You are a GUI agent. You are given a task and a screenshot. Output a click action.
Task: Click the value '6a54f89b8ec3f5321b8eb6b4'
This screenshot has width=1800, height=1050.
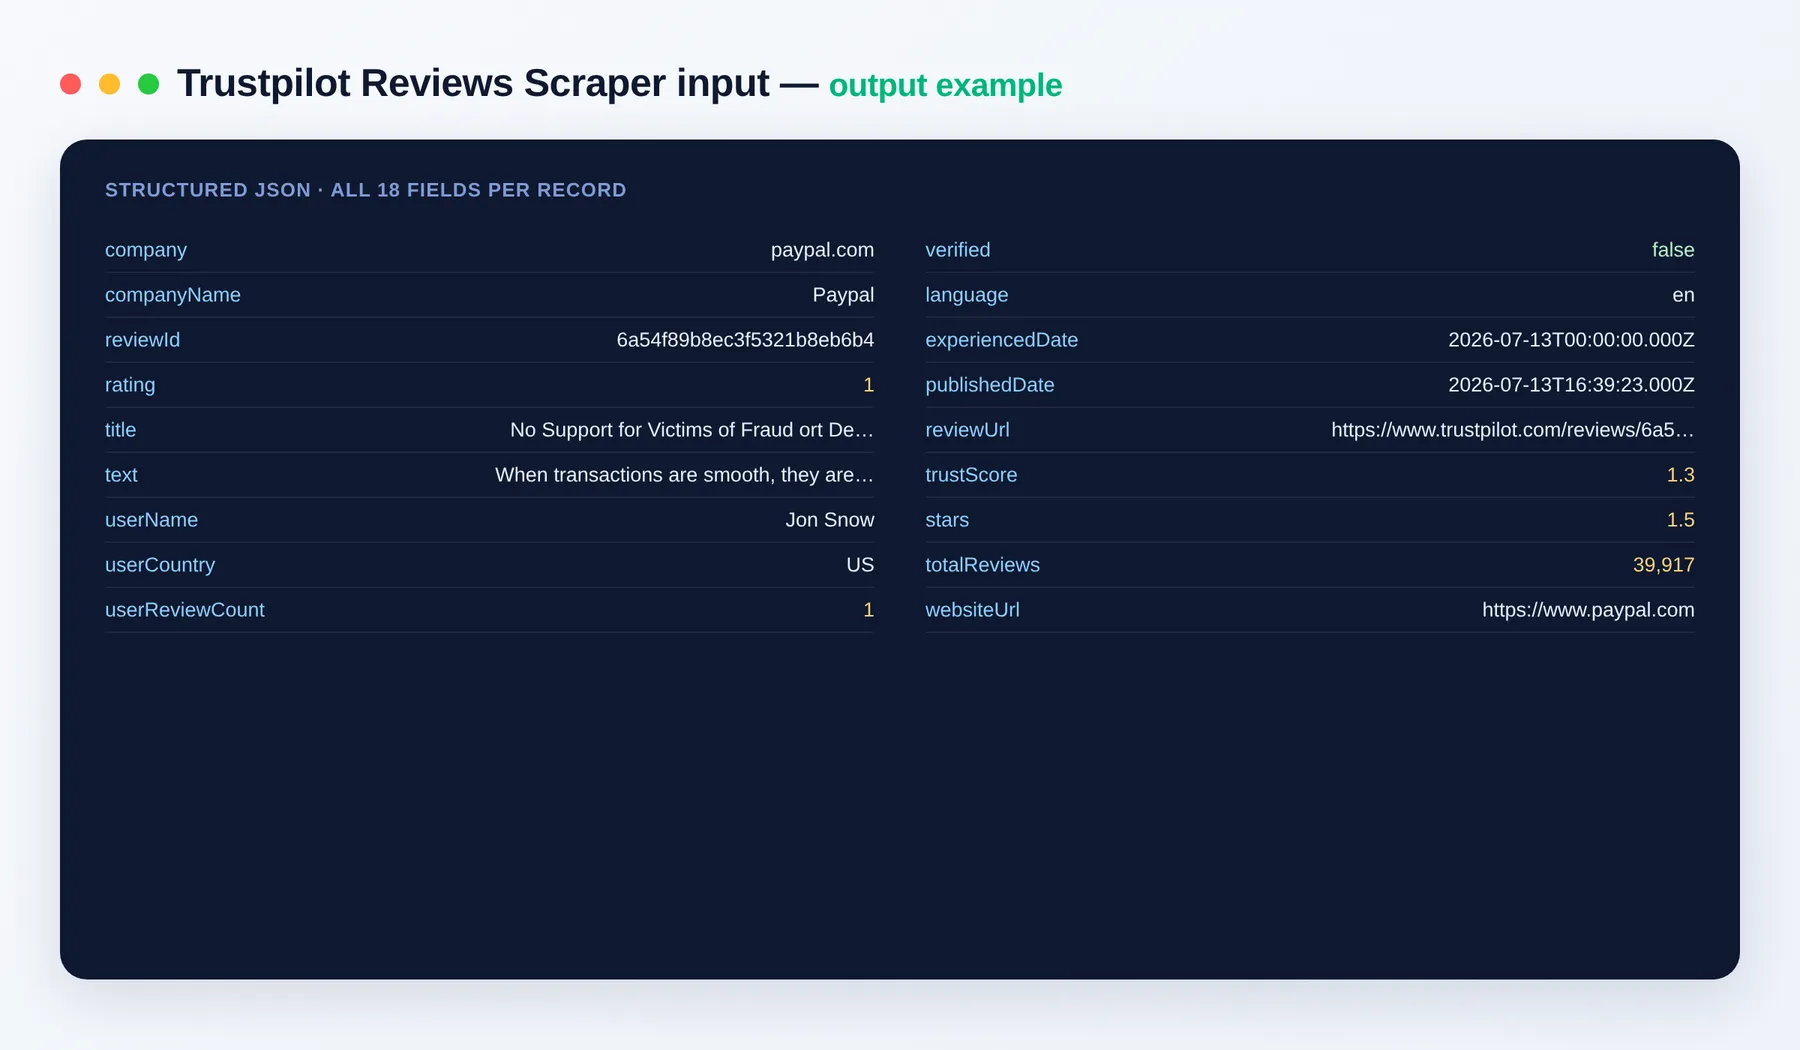tap(745, 340)
